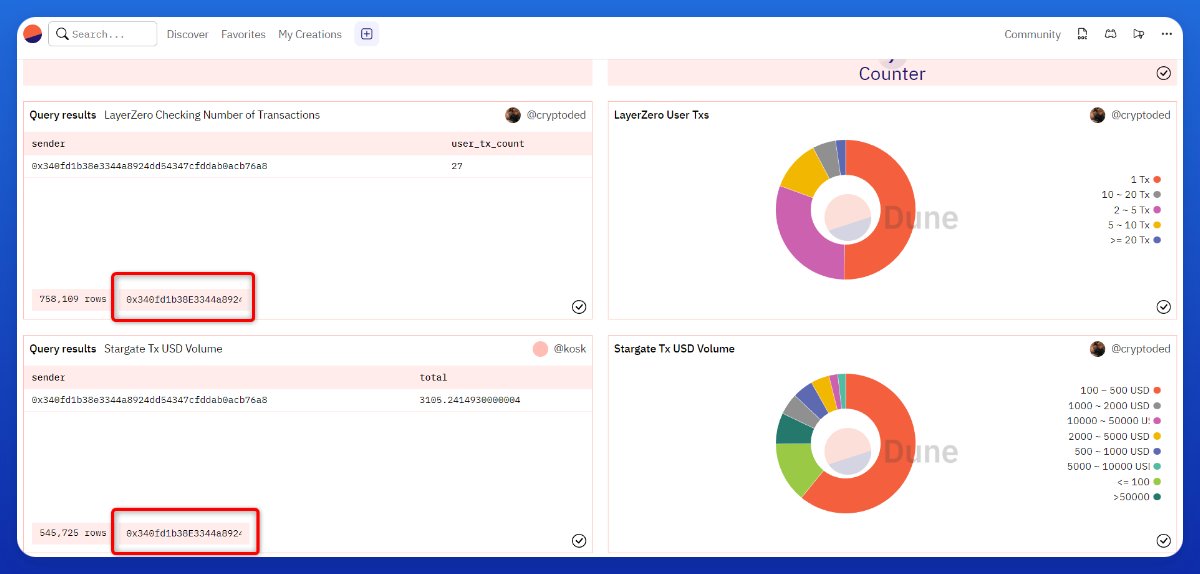Toggle the >50000 legend entry
1200x574 pixels.
(x=1137, y=497)
